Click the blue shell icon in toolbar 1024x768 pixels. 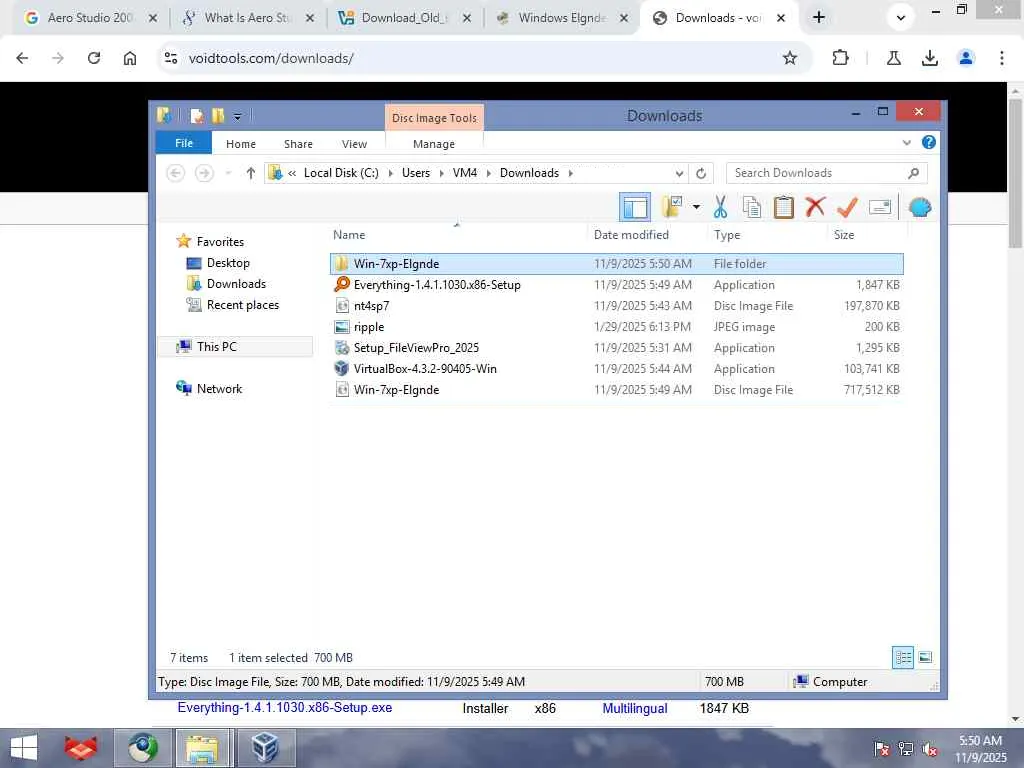[x=920, y=207]
